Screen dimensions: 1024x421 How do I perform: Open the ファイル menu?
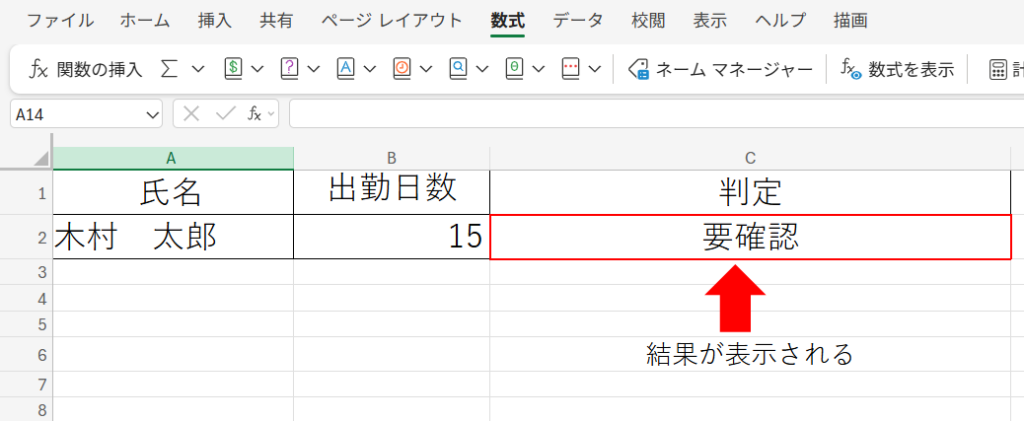(x=59, y=20)
